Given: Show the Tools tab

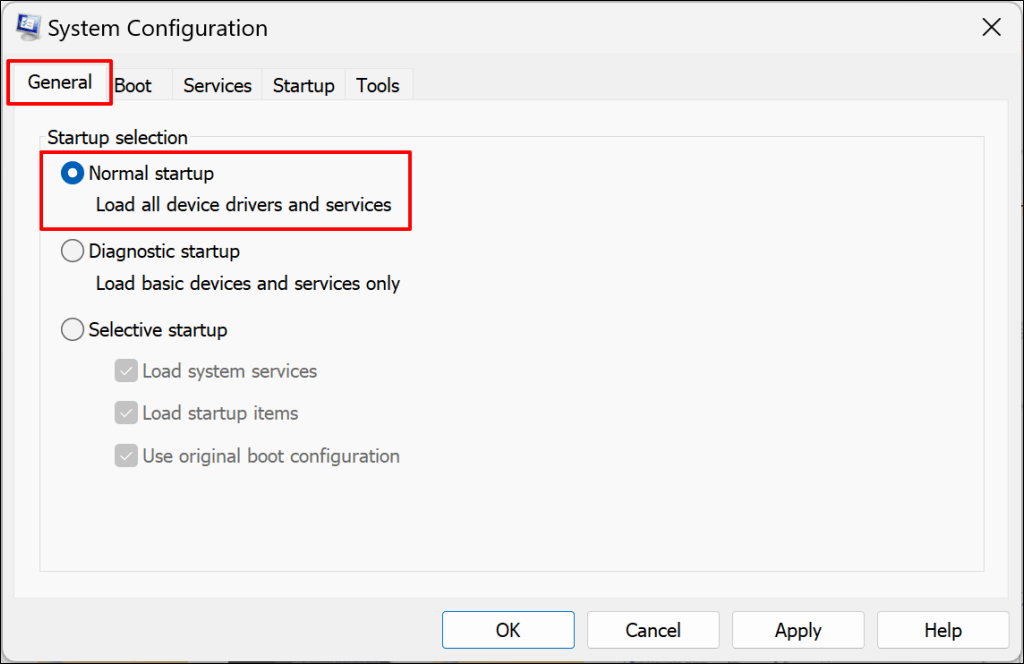Looking at the screenshot, I should click(378, 86).
